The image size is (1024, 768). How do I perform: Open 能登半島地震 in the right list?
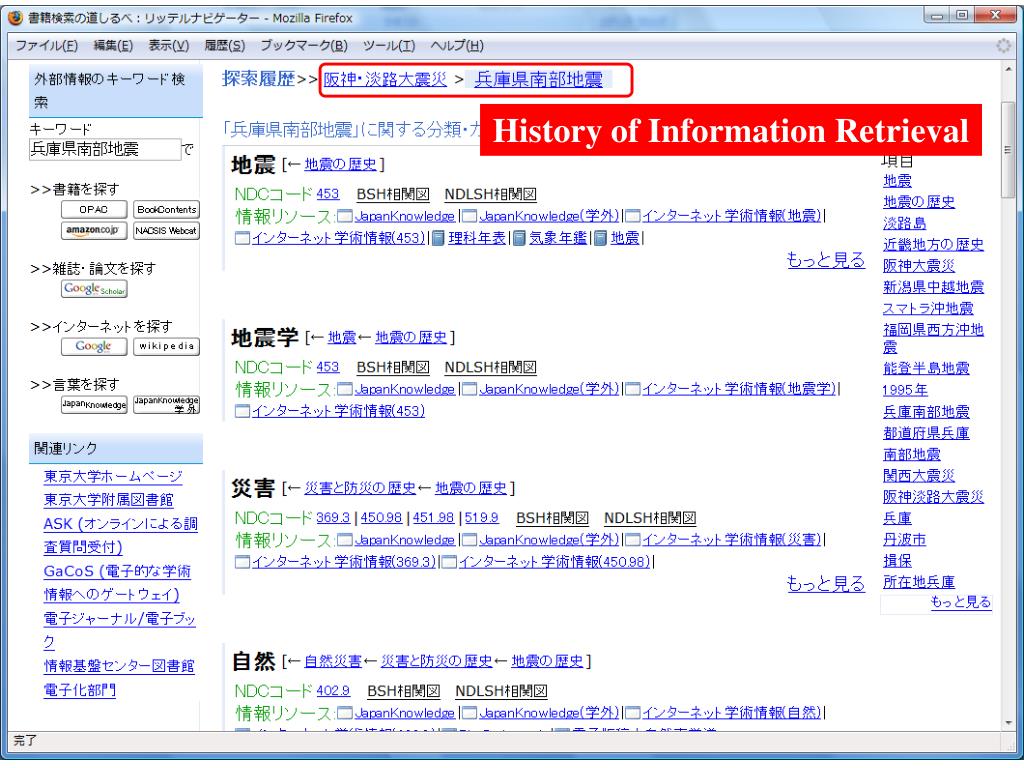[926, 368]
